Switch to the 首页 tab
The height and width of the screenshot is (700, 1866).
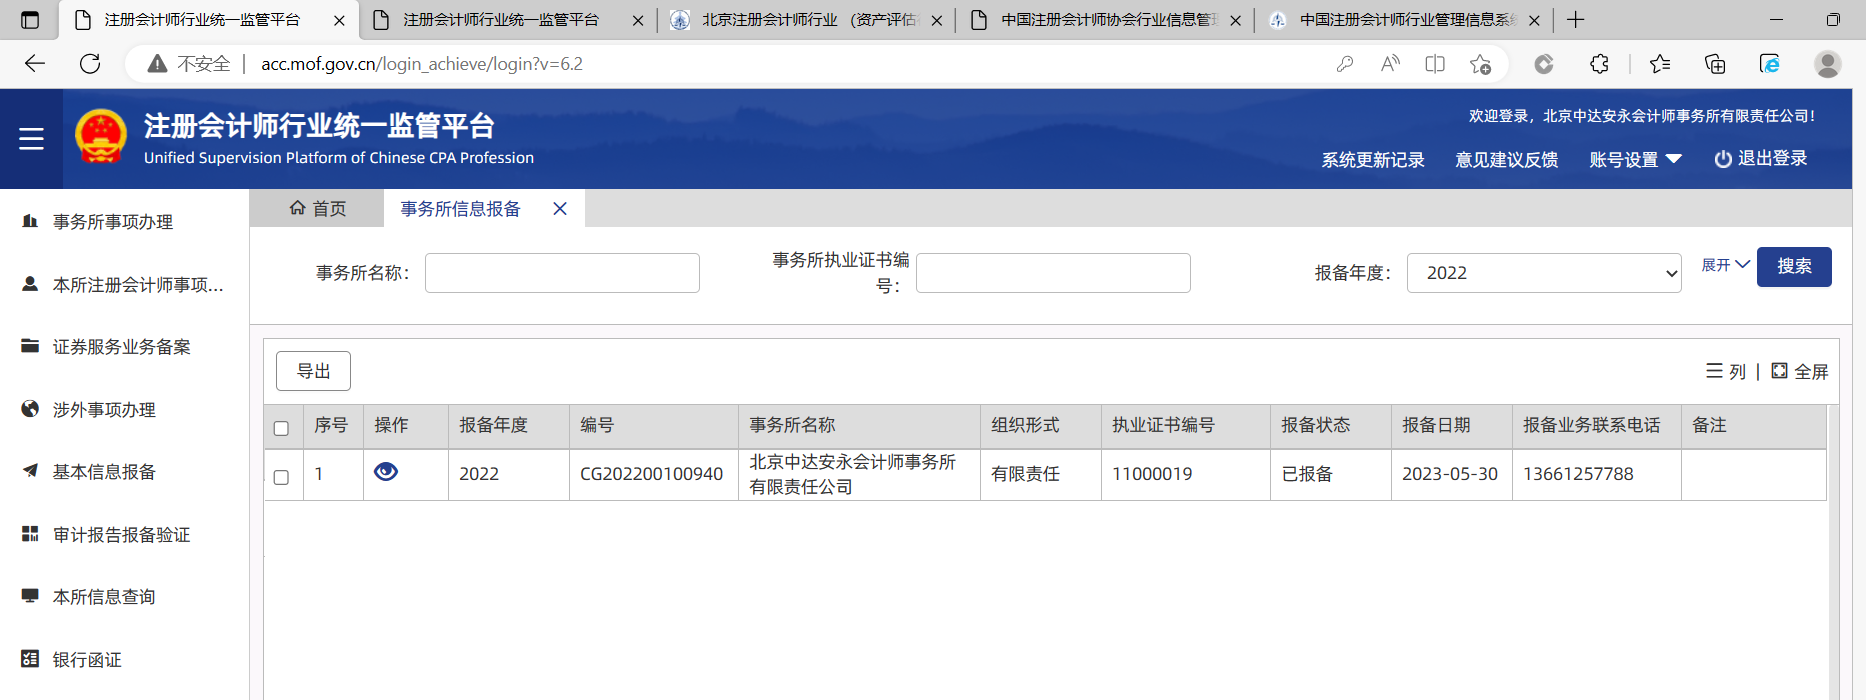[317, 208]
